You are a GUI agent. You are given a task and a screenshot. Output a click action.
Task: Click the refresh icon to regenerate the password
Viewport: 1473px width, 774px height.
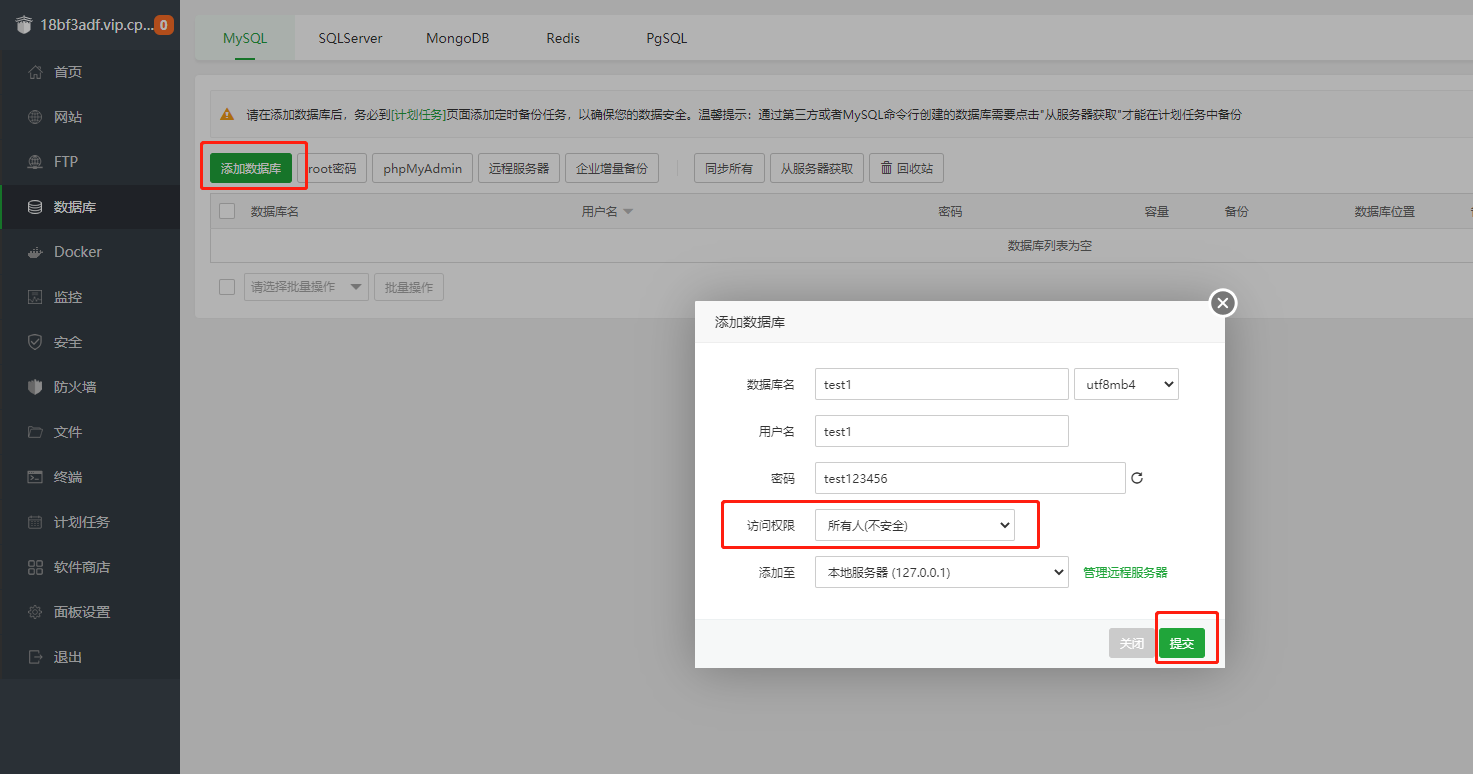(1137, 478)
